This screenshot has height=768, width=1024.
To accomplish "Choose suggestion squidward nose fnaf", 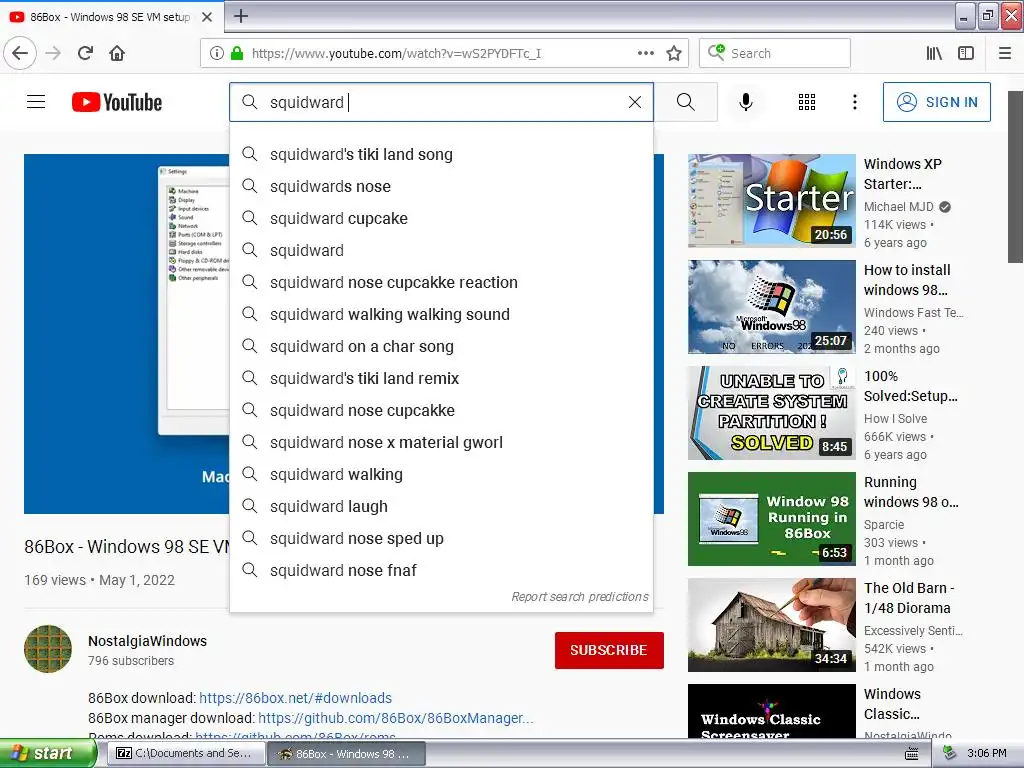I will [441, 570].
